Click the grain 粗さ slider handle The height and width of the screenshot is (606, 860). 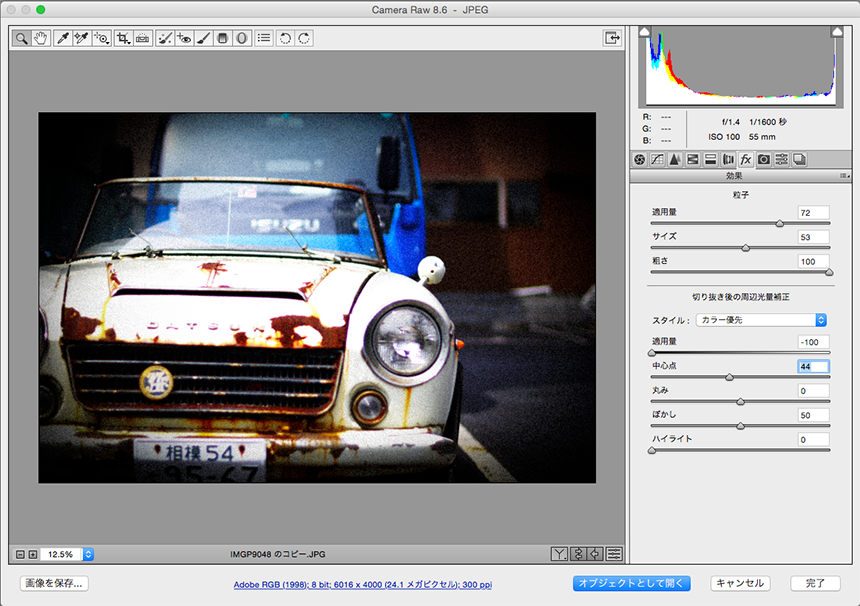click(829, 272)
